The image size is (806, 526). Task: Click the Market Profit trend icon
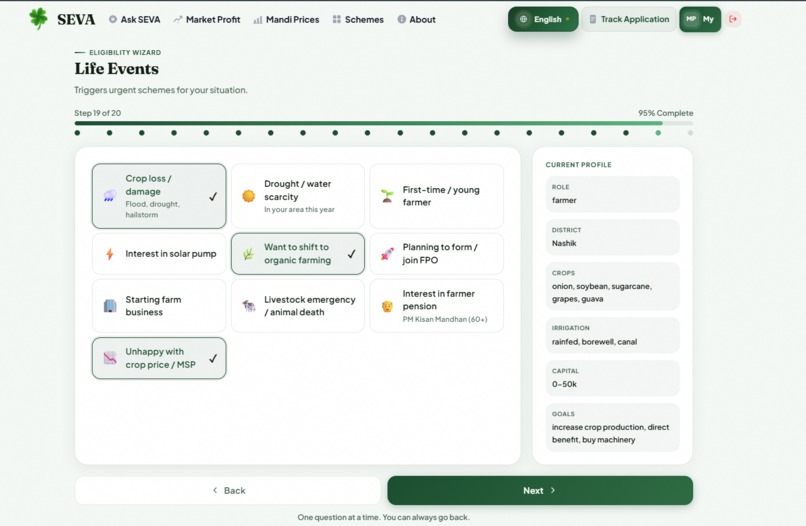pyautogui.click(x=178, y=20)
